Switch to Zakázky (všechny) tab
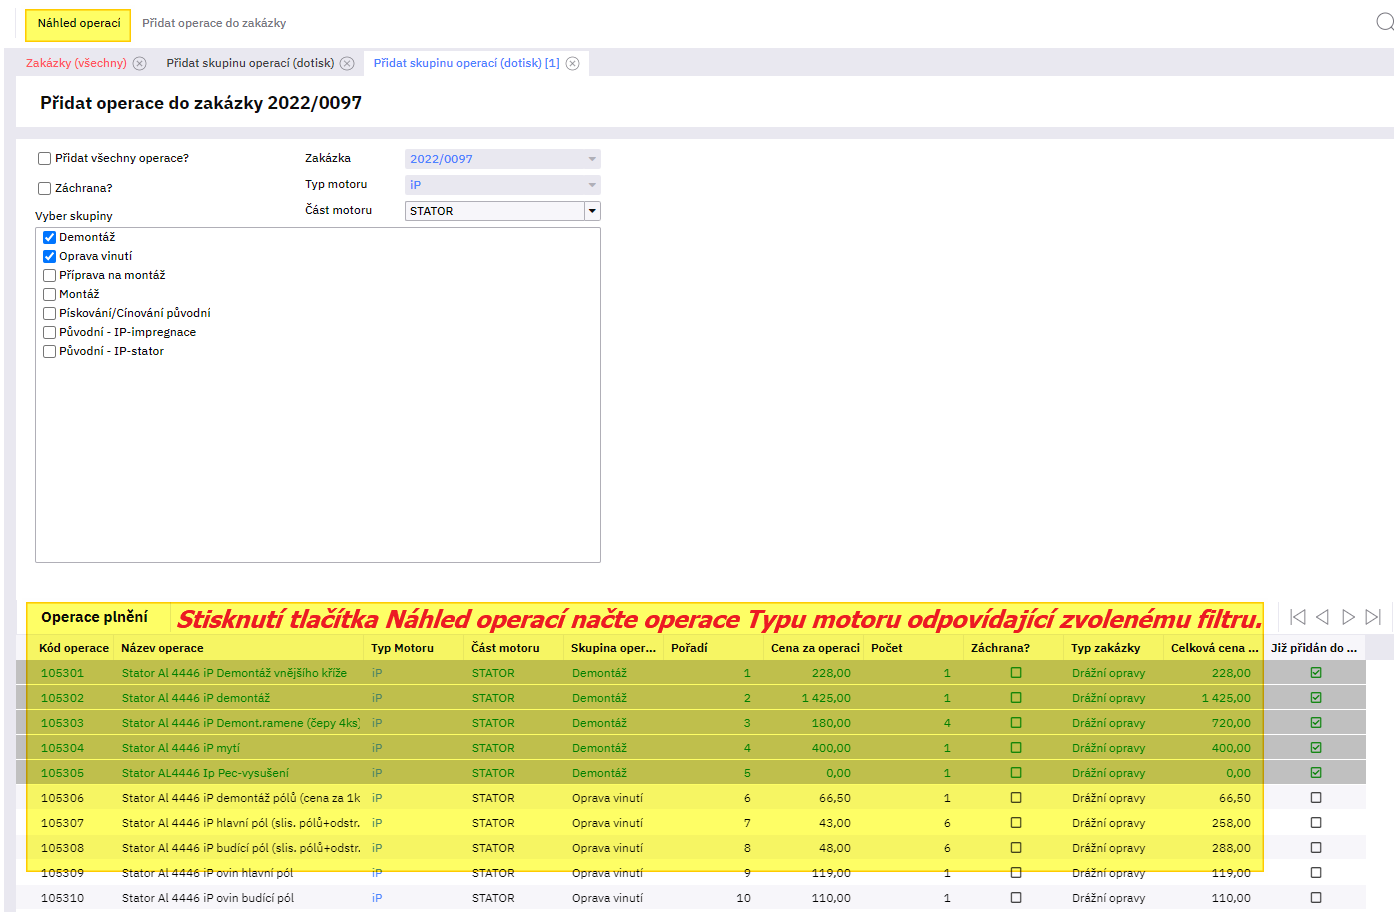Image resolution: width=1394 pixels, height=912 pixels. [x=76, y=63]
